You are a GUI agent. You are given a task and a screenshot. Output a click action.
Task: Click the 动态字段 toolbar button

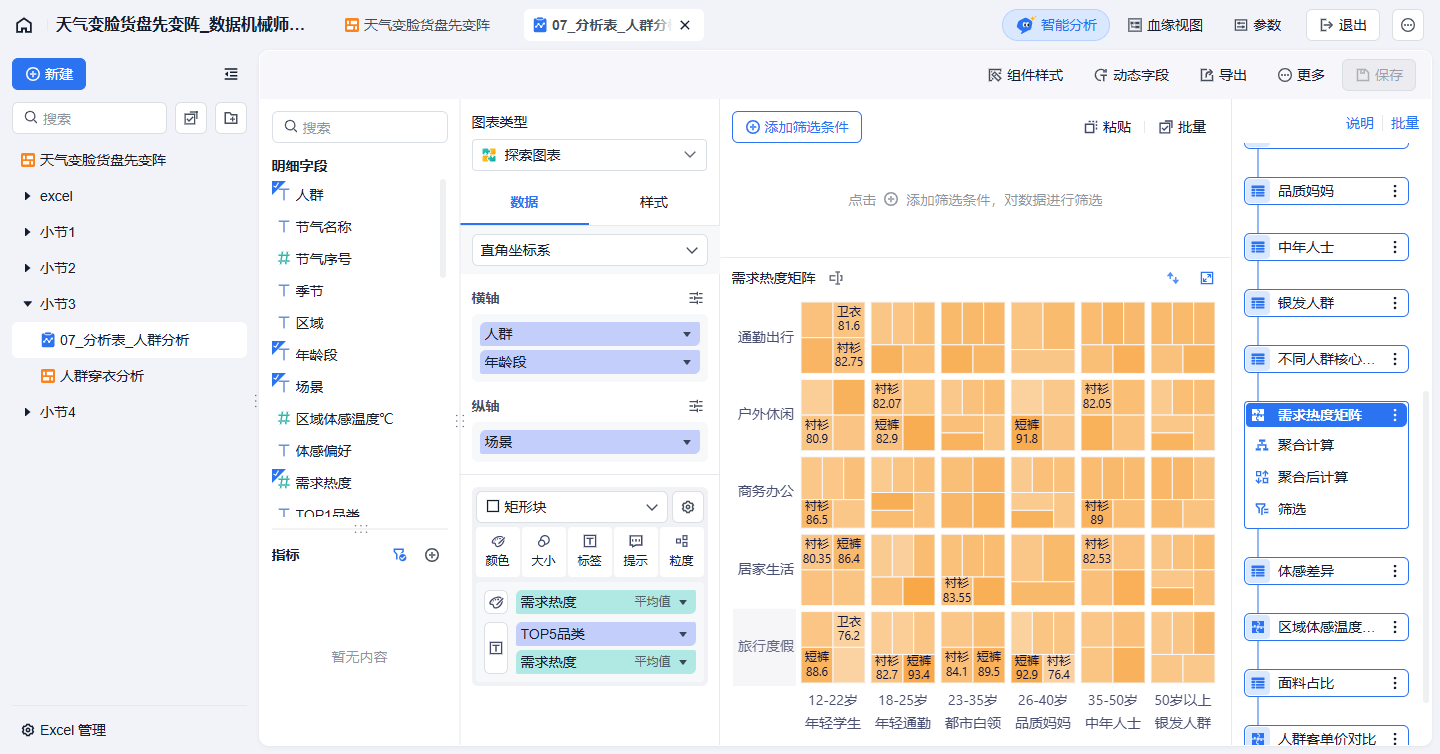[x=1131, y=75]
